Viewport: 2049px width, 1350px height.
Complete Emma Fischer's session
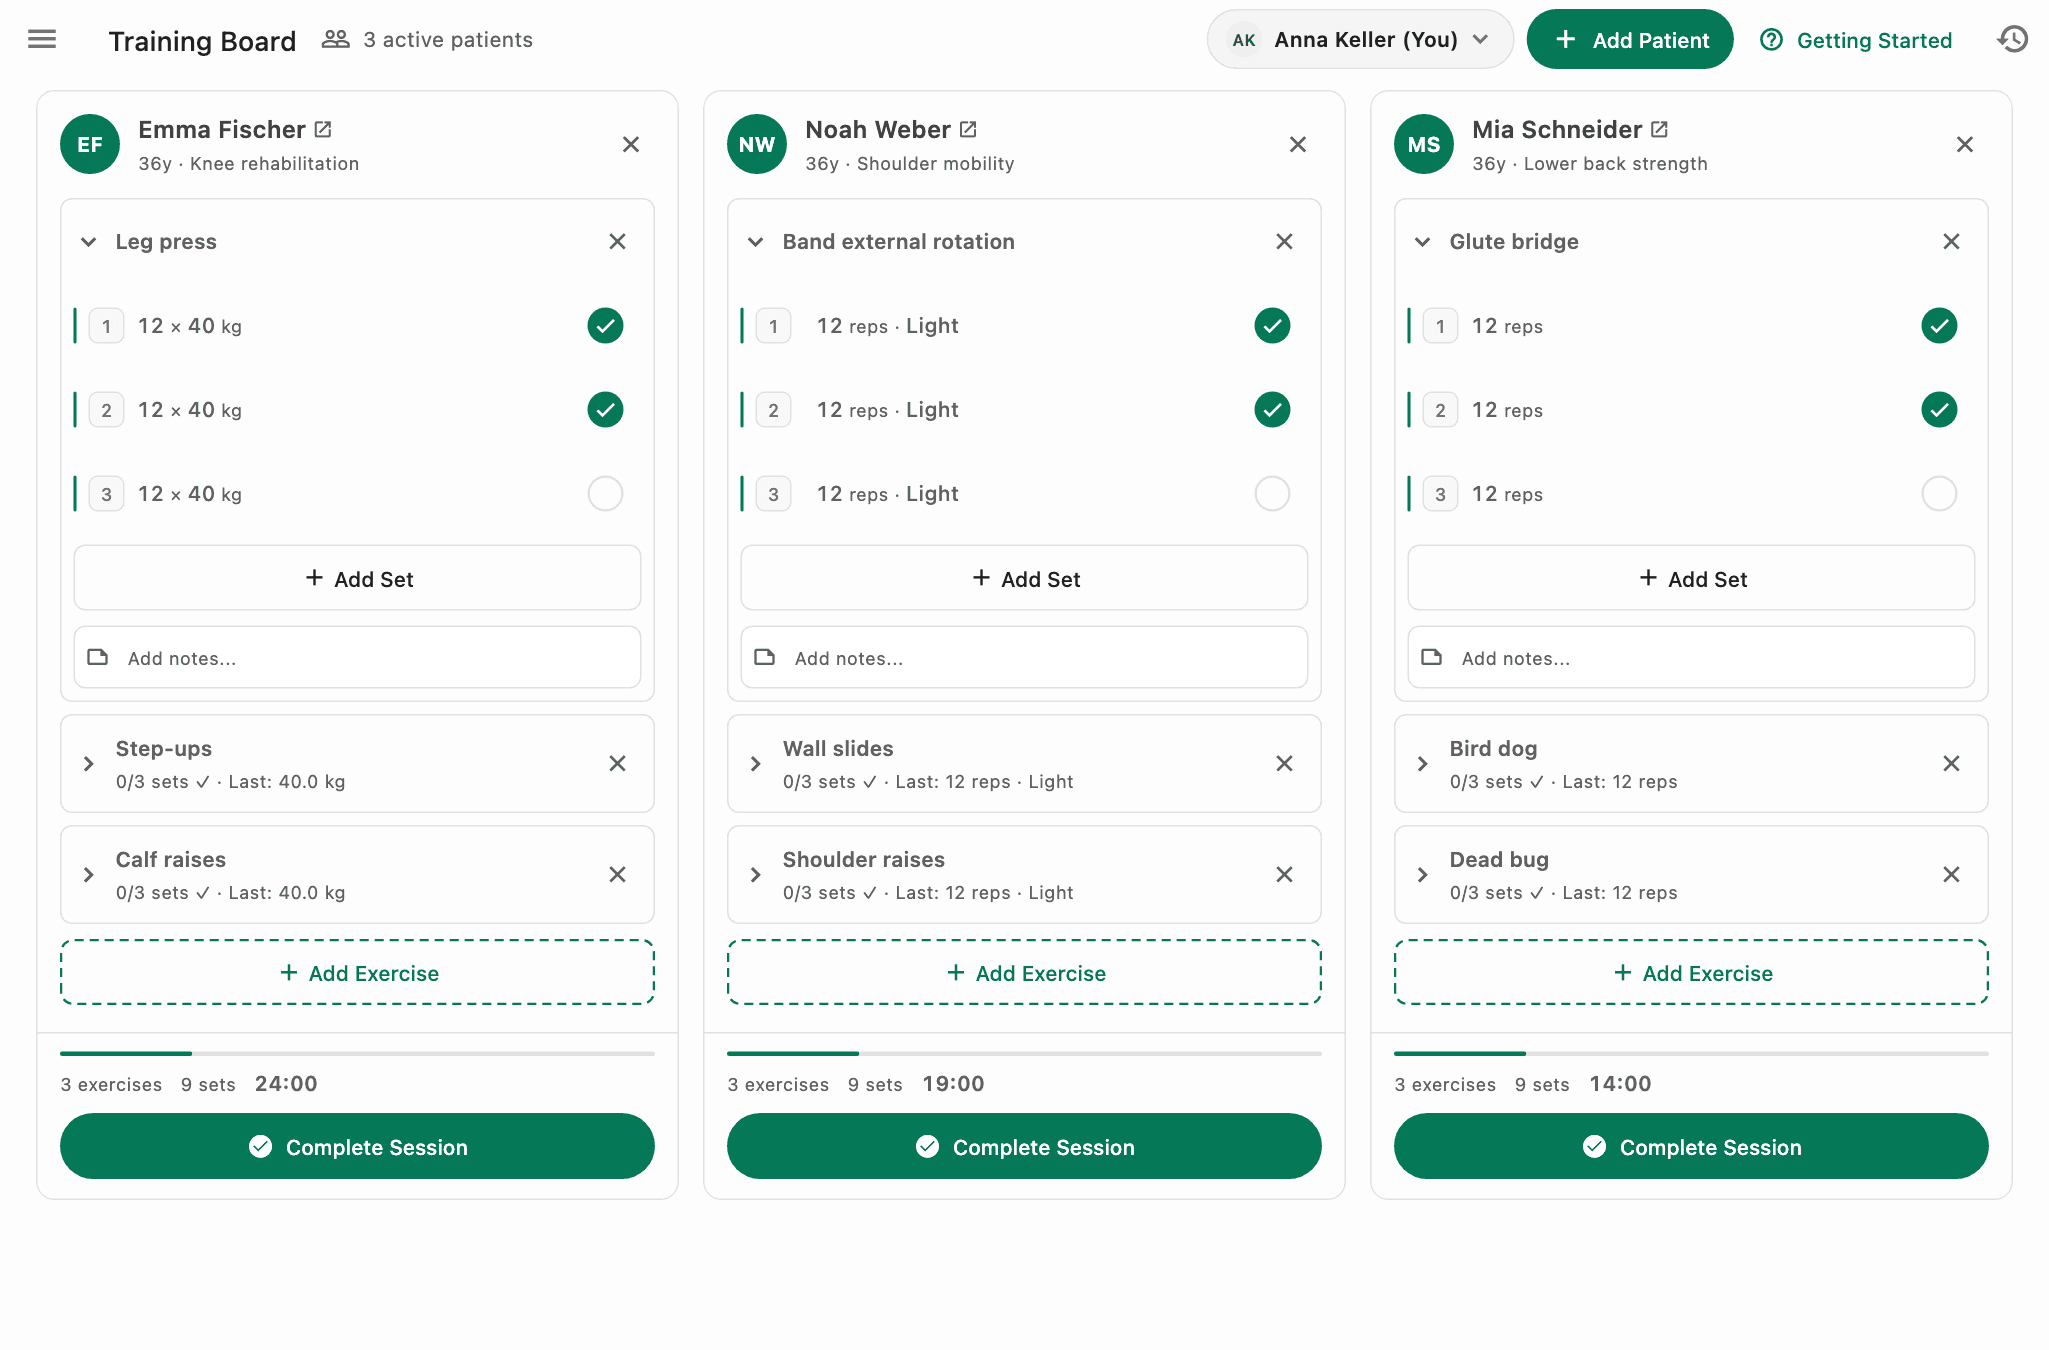click(357, 1146)
